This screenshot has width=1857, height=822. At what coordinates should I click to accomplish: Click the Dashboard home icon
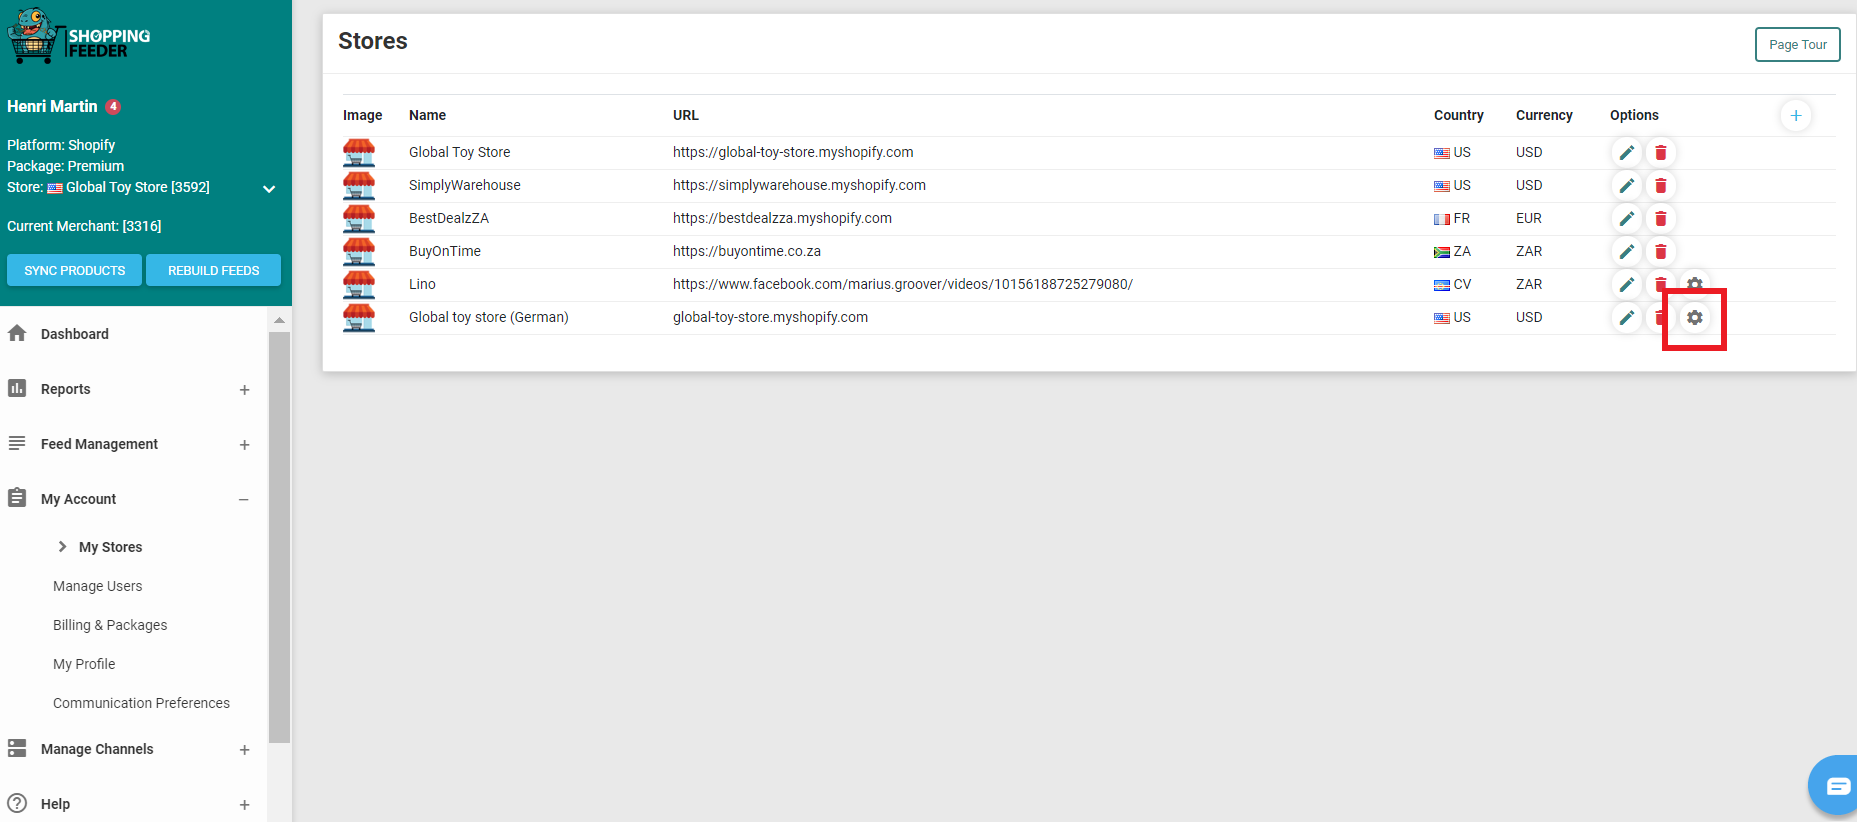coord(17,333)
